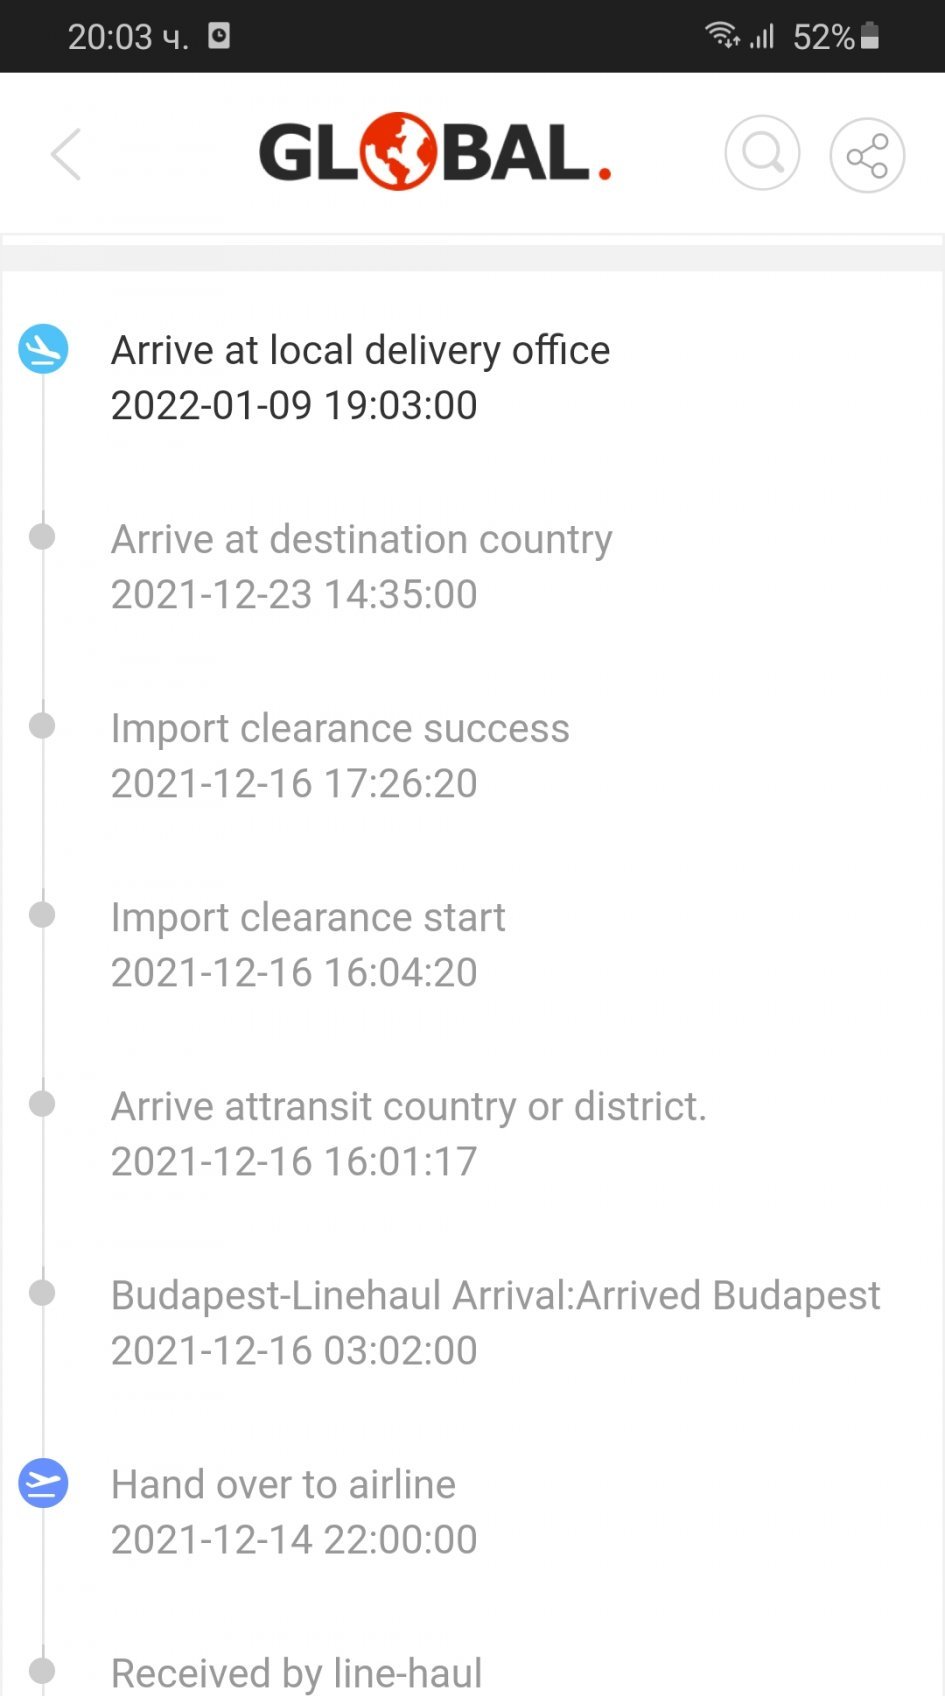This screenshot has height=1696, width=945.
Task: Tap the battery indicator icon
Action: [870, 36]
